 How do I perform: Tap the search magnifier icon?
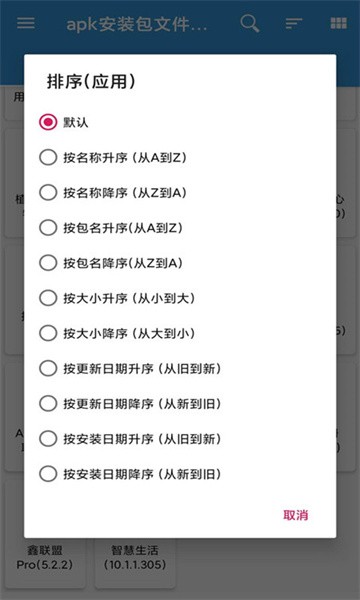(250, 24)
